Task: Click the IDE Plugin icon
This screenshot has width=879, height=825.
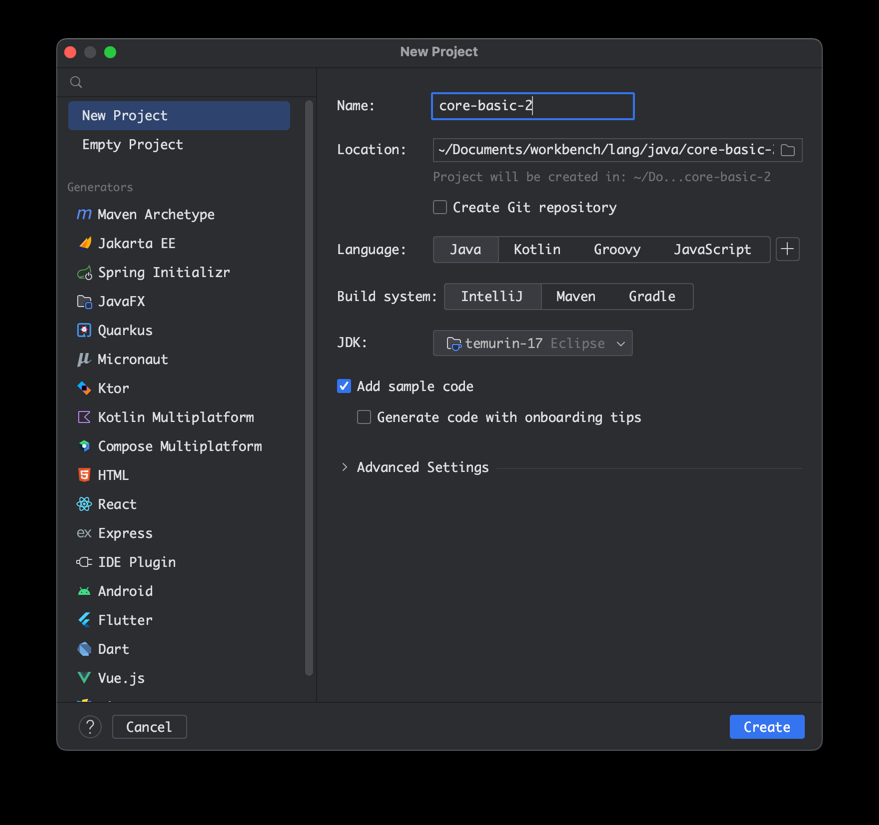Action: pyautogui.click(x=84, y=562)
